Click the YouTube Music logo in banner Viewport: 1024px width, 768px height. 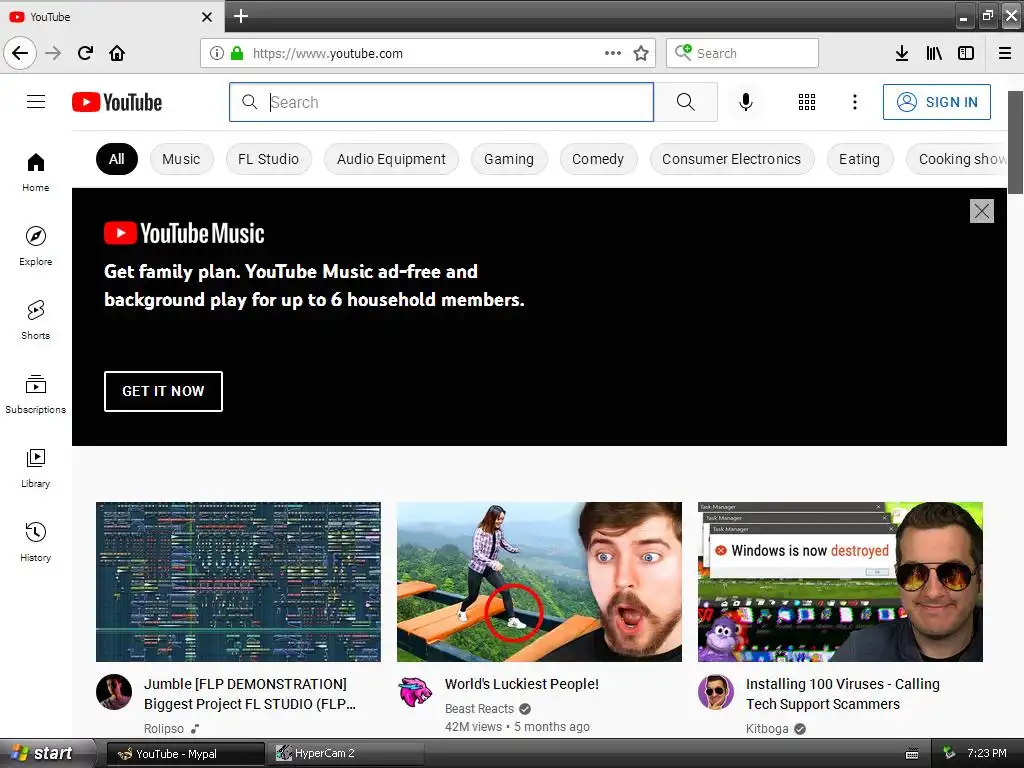pos(184,233)
